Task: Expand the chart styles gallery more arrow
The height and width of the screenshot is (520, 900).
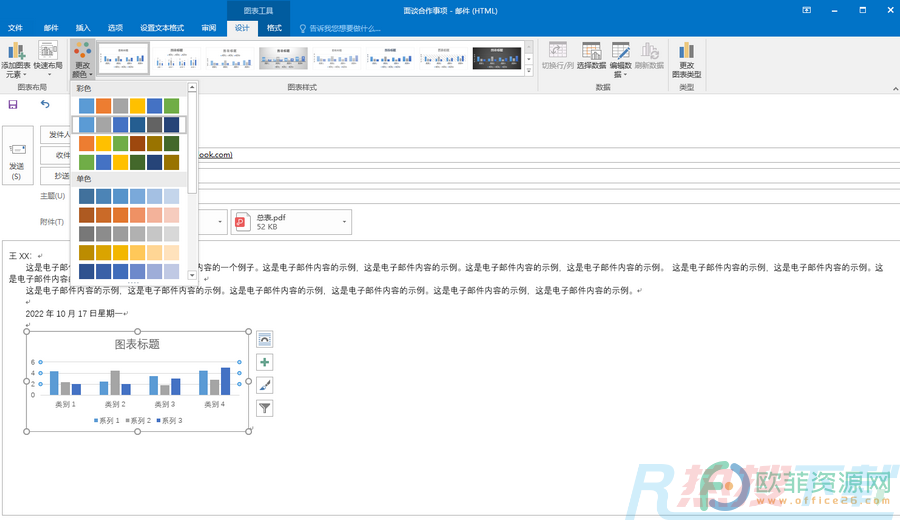Action: [x=529, y=71]
